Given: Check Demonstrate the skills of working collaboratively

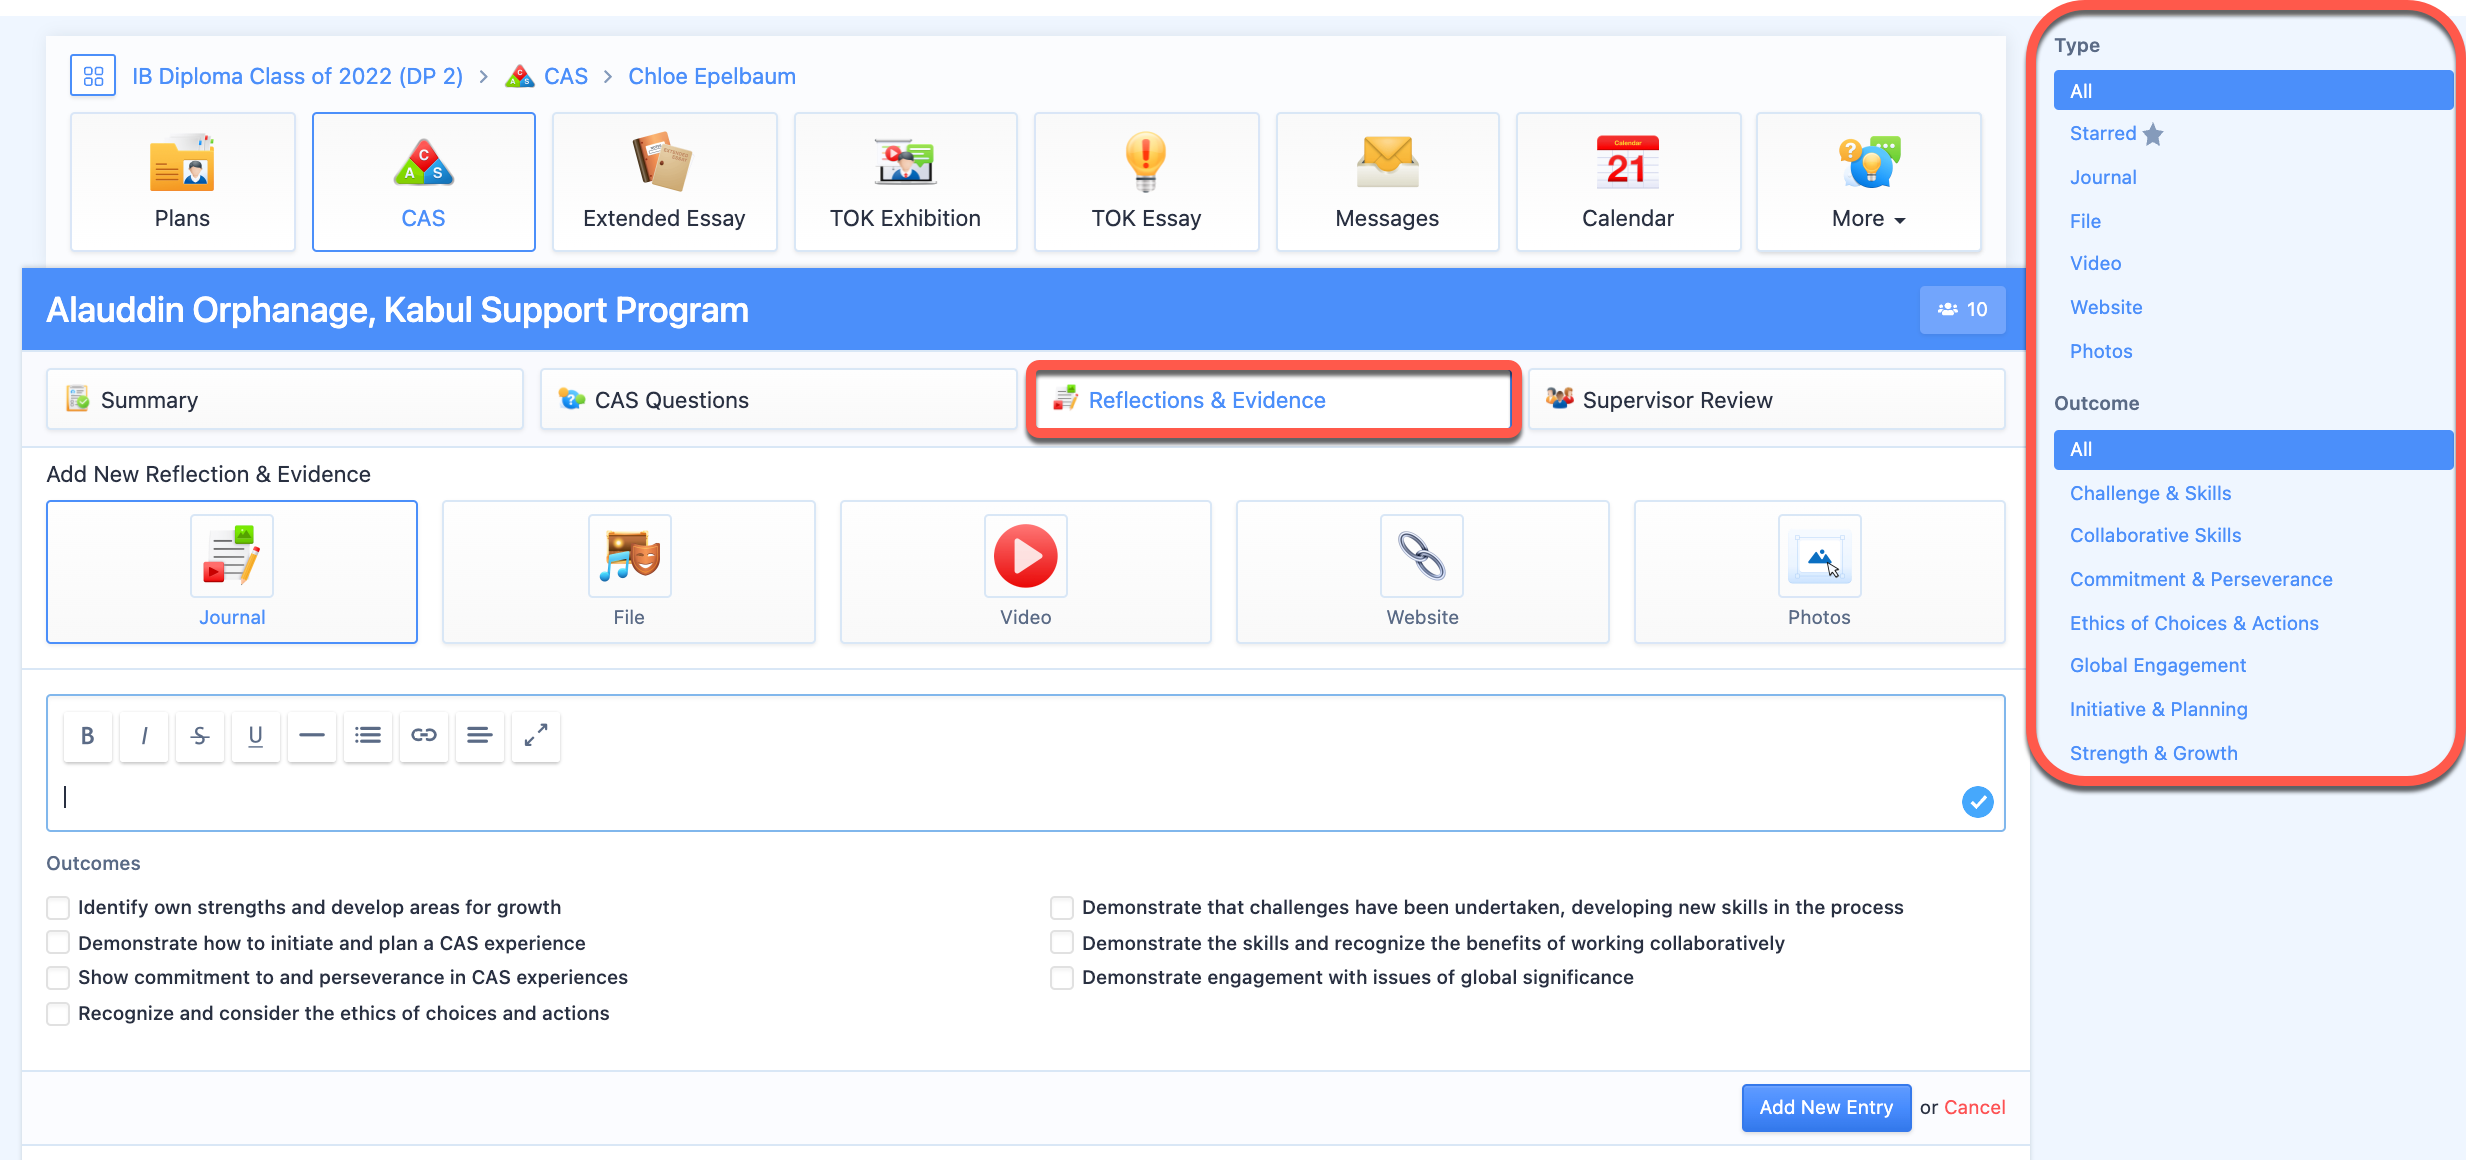Looking at the screenshot, I should (x=1062, y=943).
